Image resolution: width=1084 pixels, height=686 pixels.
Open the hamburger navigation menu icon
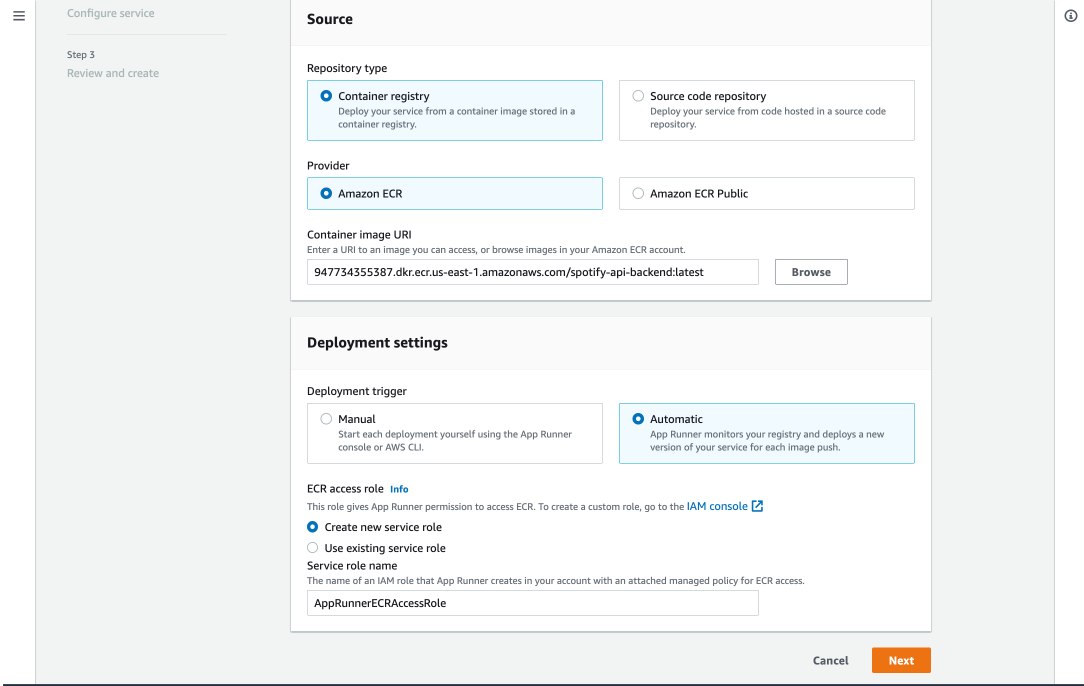[18, 18]
